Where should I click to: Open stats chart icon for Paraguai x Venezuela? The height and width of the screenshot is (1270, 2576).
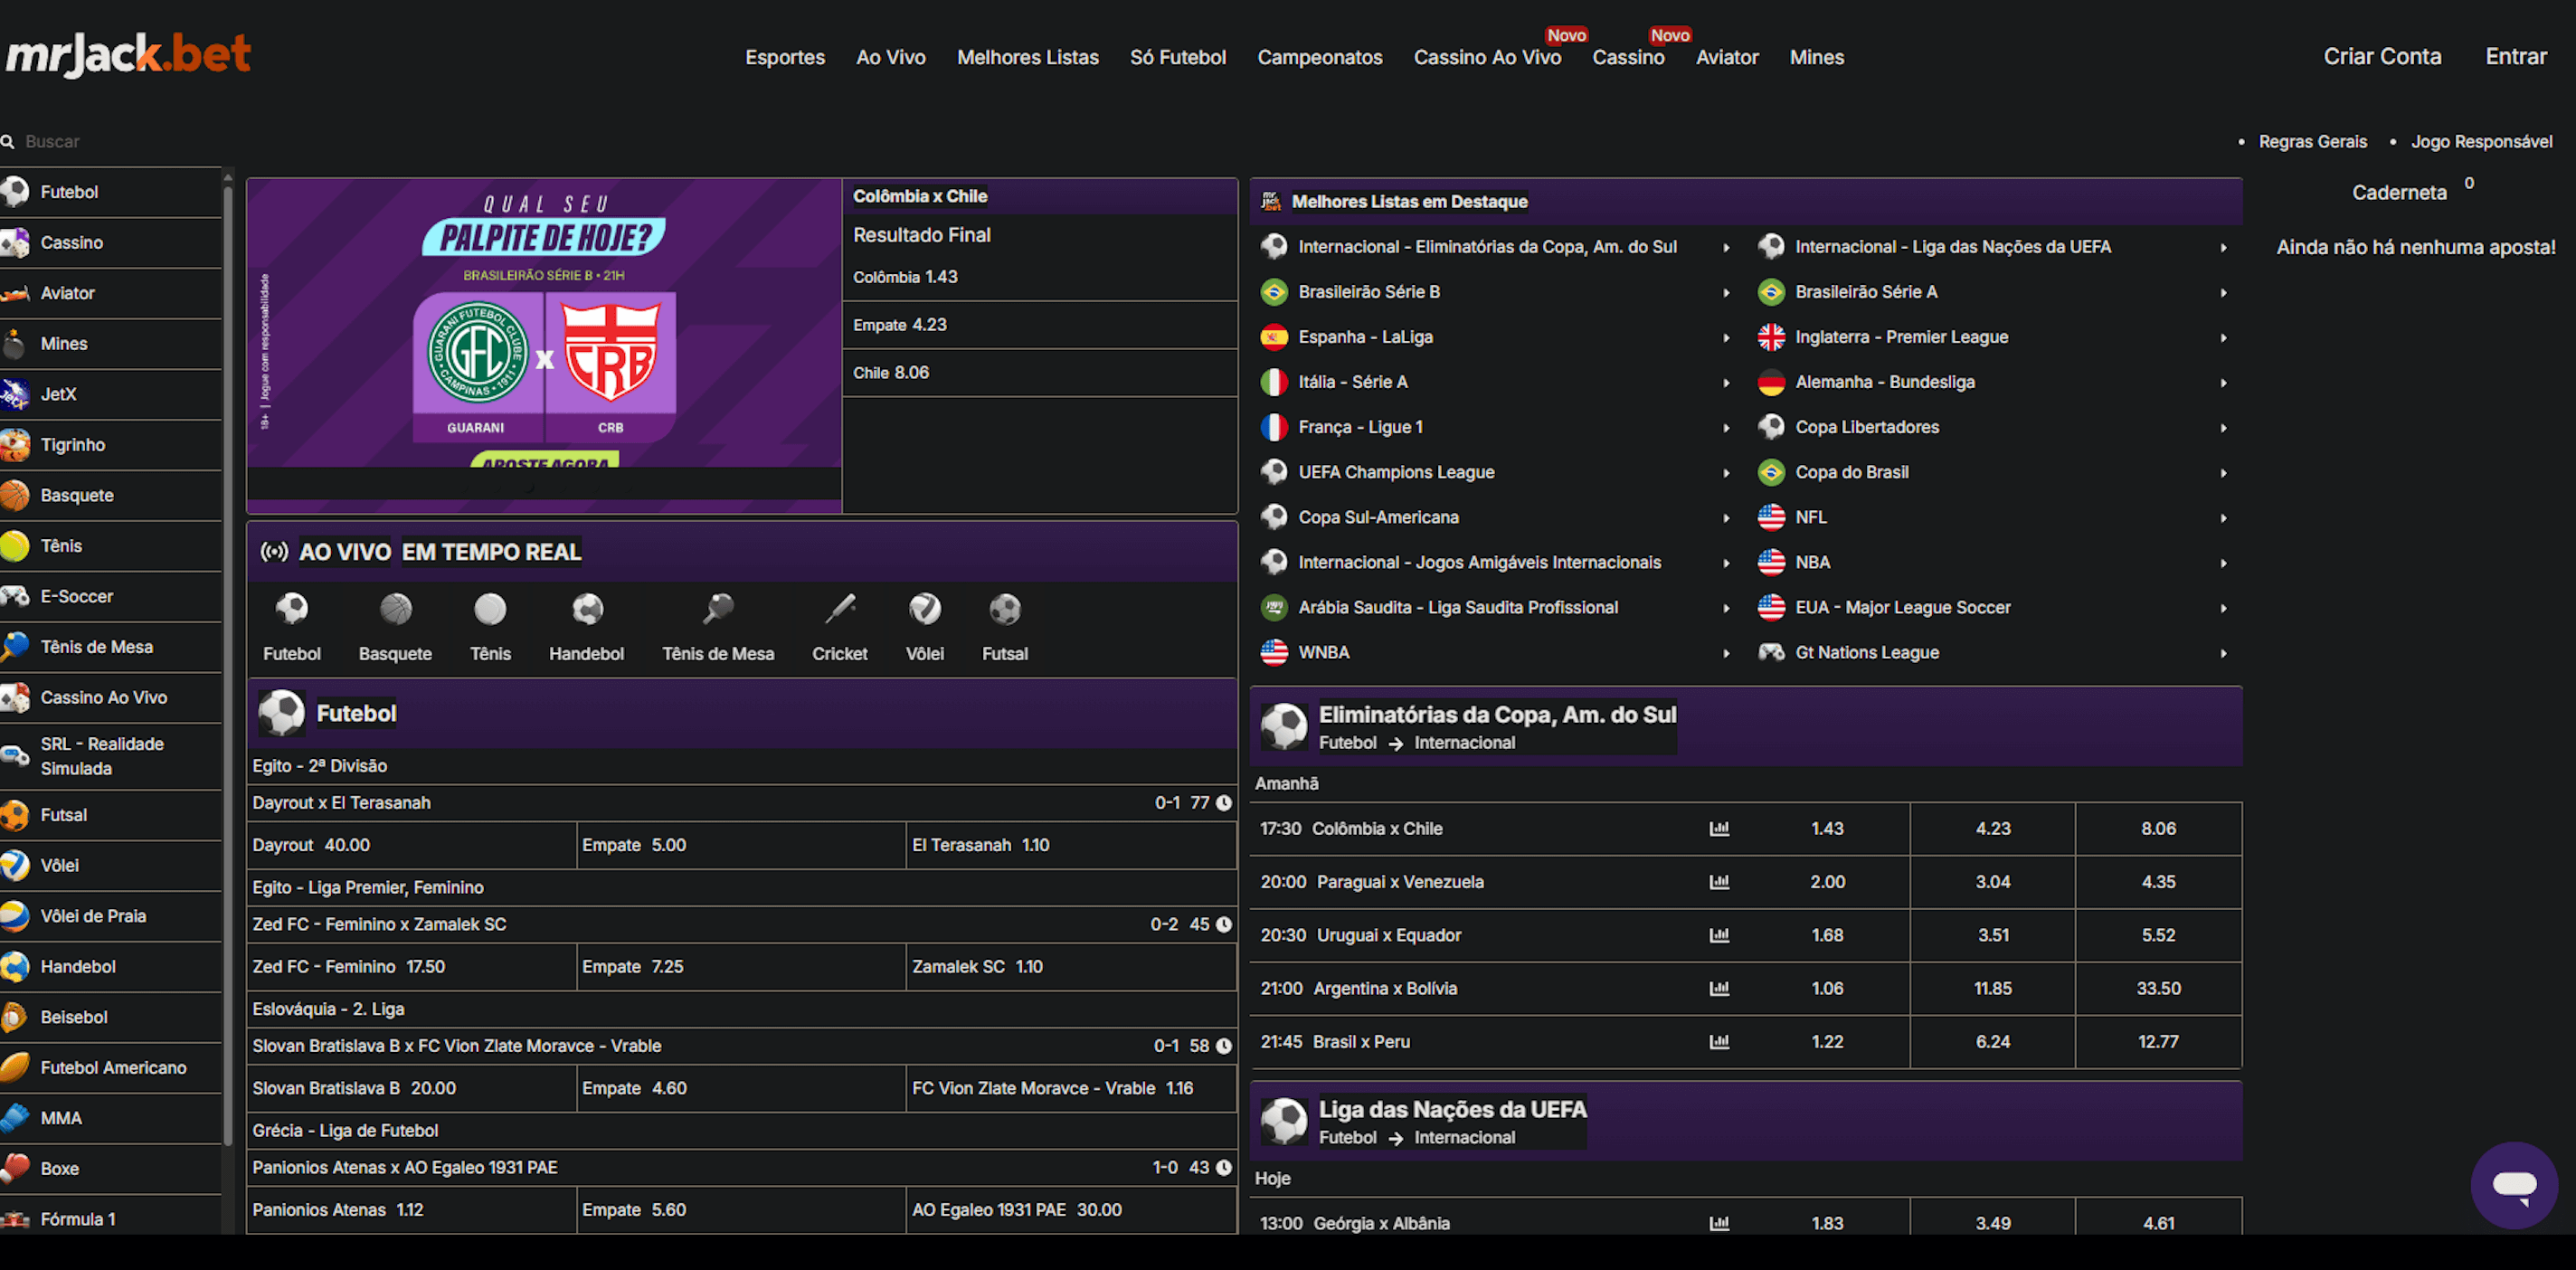pos(1719,882)
